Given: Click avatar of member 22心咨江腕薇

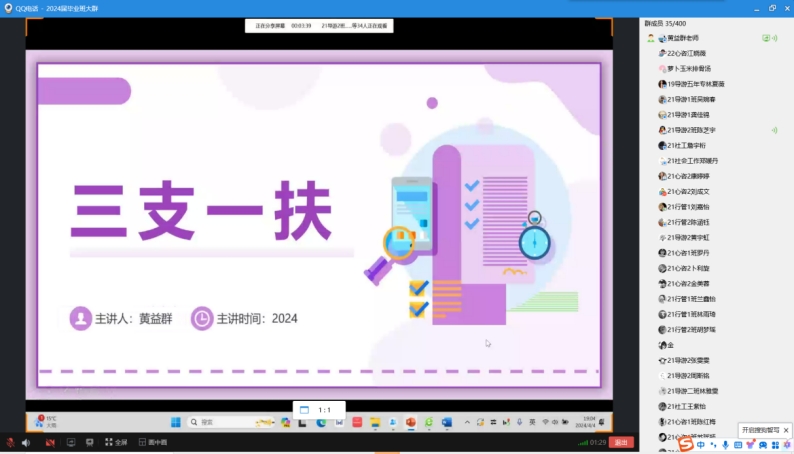Looking at the screenshot, I should 662,53.
